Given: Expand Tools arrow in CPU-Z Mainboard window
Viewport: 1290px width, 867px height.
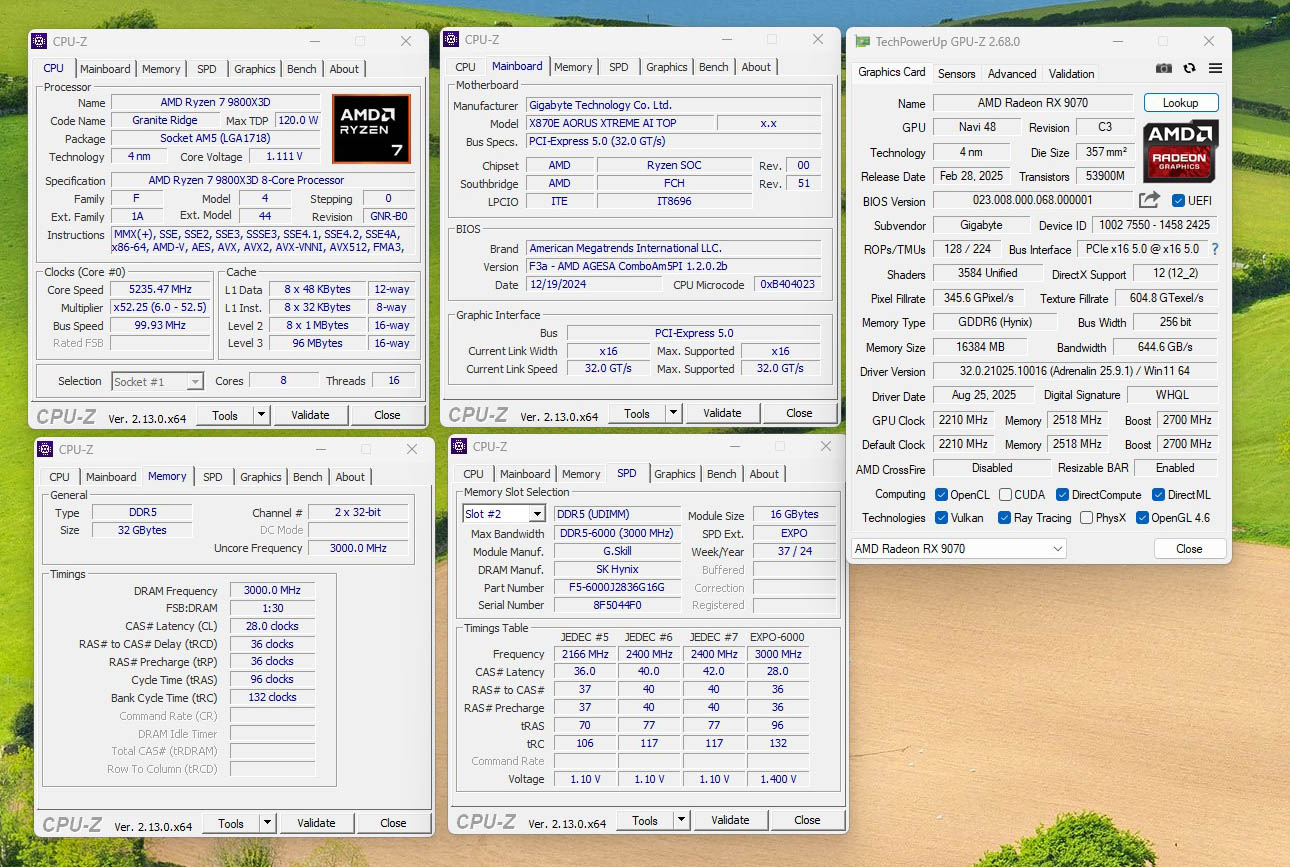Looking at the screenshot, I should pyautogui.click(x=674, y=413).
